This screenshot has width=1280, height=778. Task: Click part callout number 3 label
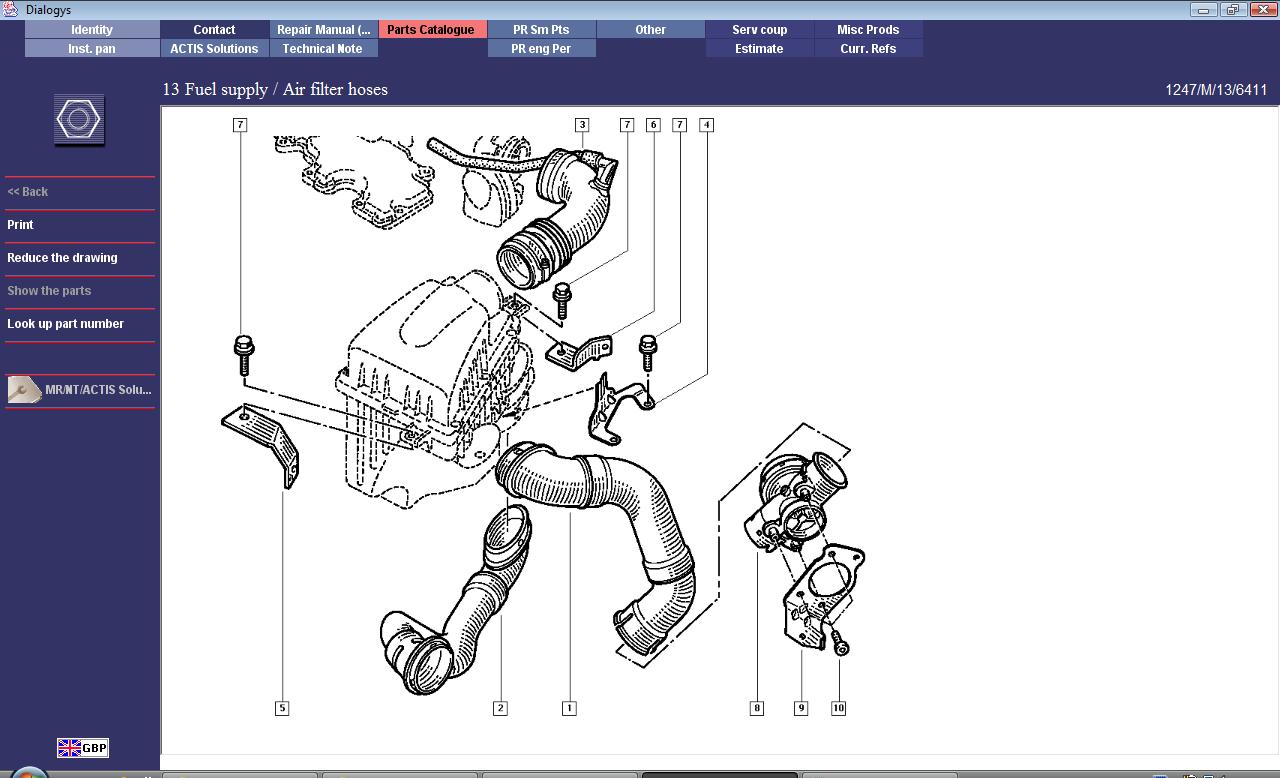click(x=582, y=125)
